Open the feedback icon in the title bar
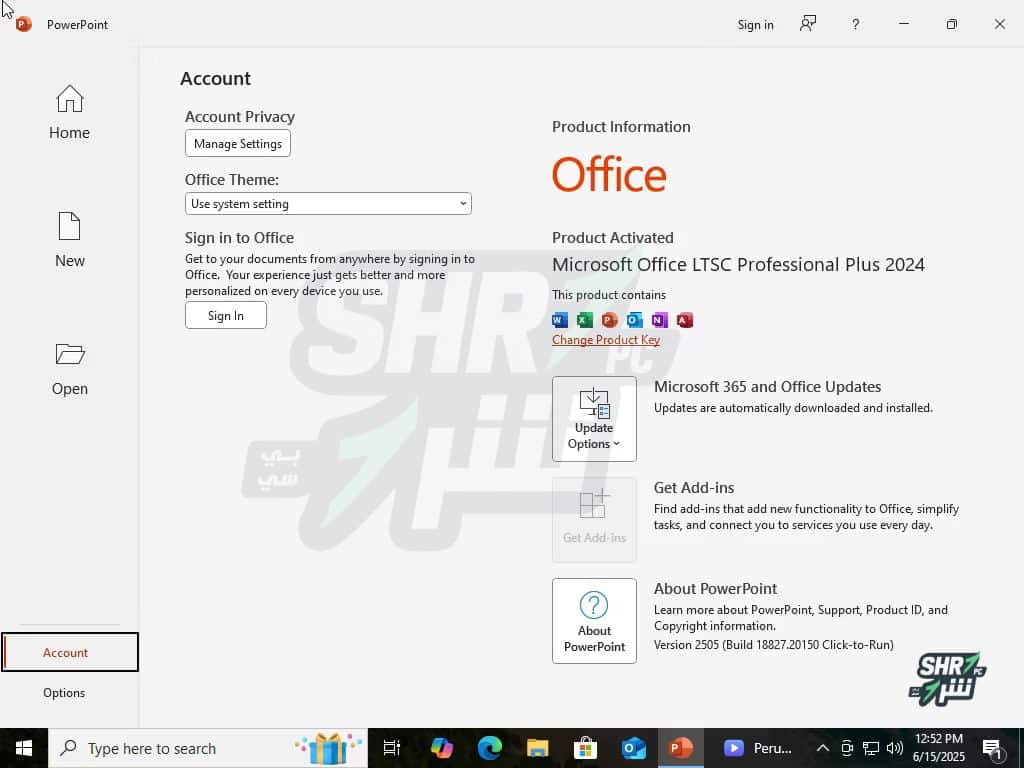The width and height of the screenshot is (1024, 768). tap(808, 24)
